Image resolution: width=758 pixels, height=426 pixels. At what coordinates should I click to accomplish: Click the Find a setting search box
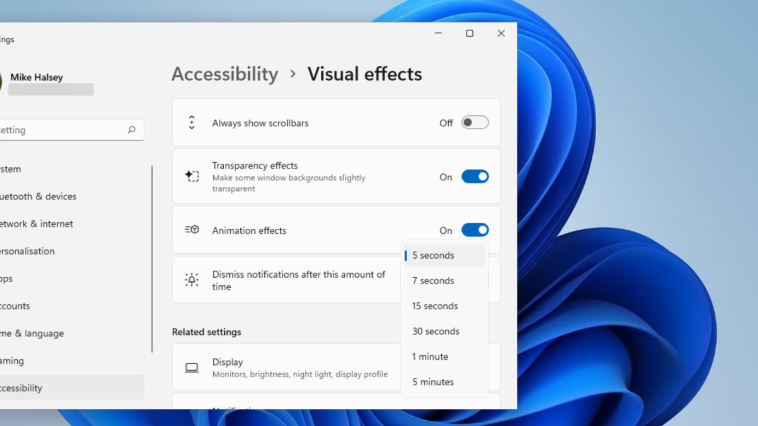(72, 130)
